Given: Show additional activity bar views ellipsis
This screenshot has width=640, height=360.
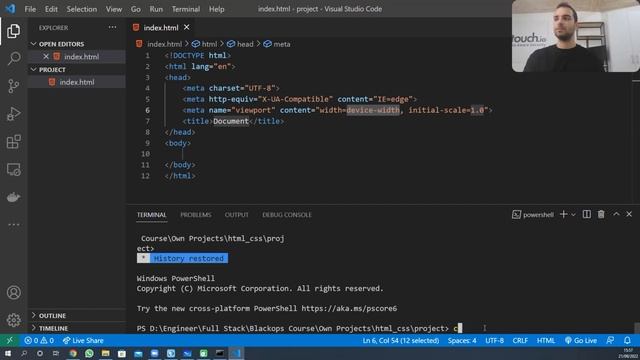Looking at the screenshot, I should click(13, 224).
